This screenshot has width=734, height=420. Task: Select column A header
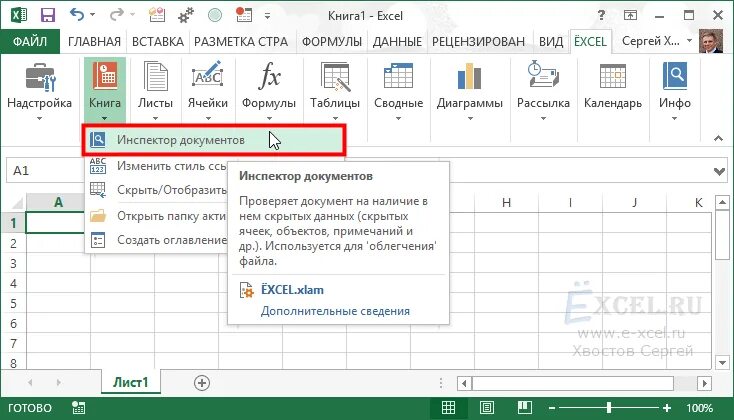(58, 202)
